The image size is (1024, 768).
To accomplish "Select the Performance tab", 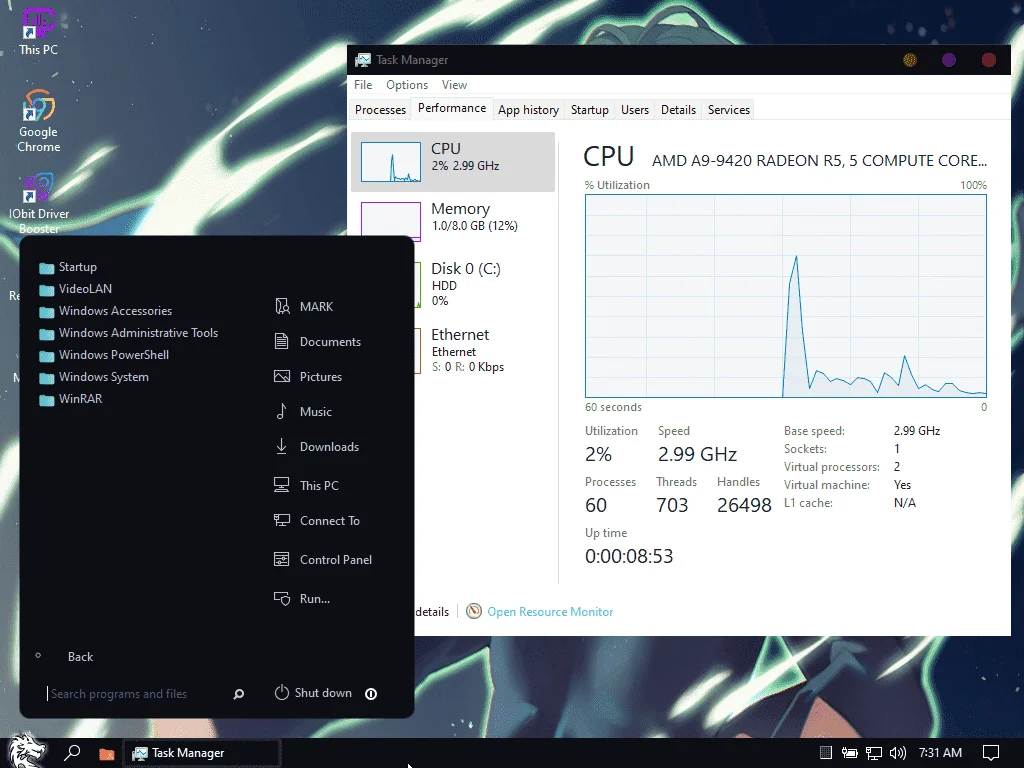I will tap(452, 108).
